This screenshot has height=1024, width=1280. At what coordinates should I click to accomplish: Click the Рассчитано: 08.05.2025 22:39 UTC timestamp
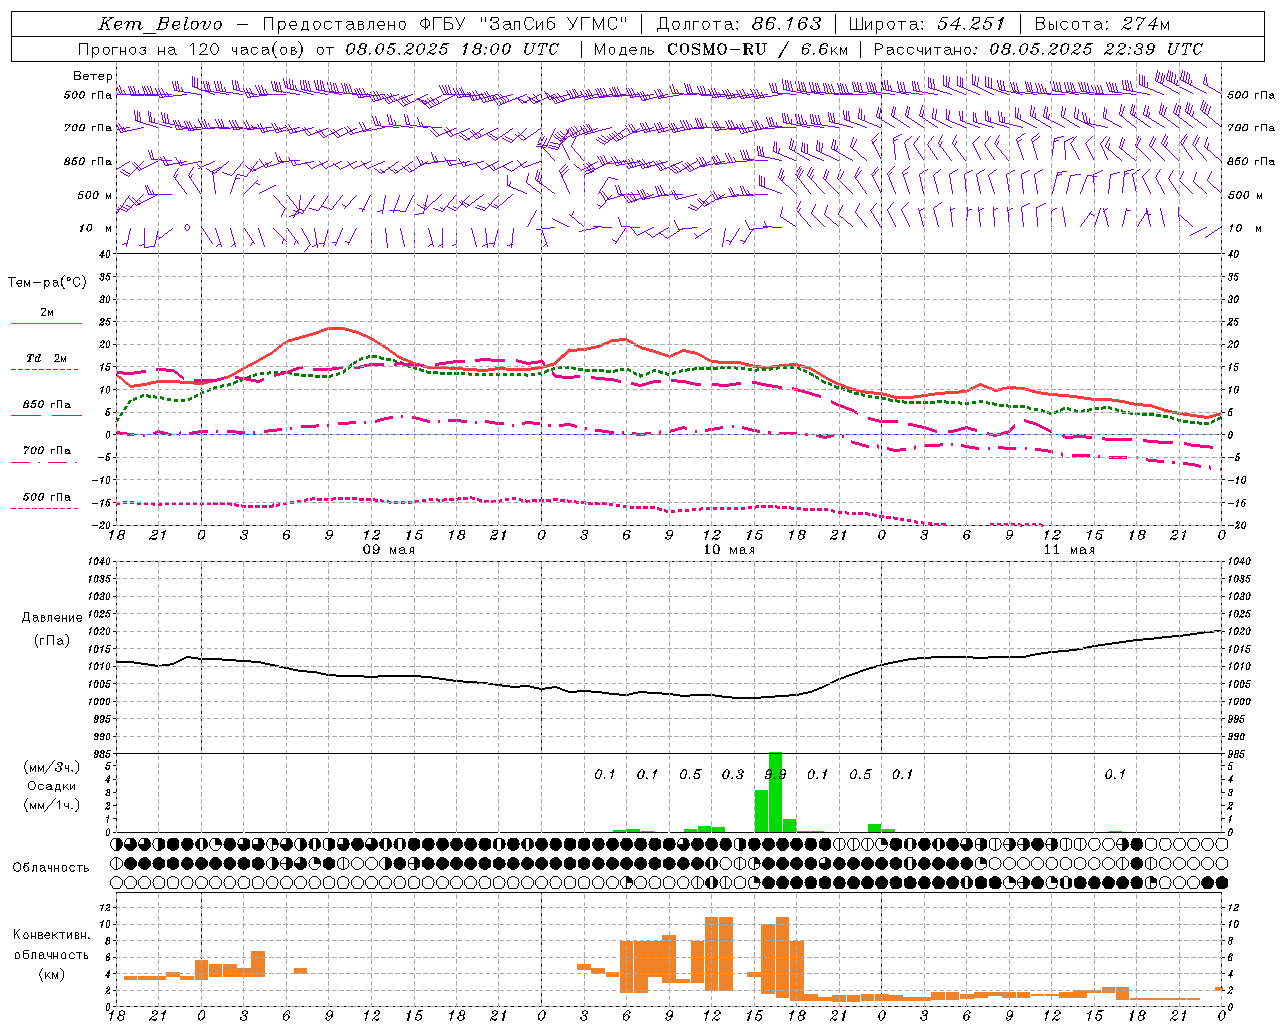point(1038,49)
